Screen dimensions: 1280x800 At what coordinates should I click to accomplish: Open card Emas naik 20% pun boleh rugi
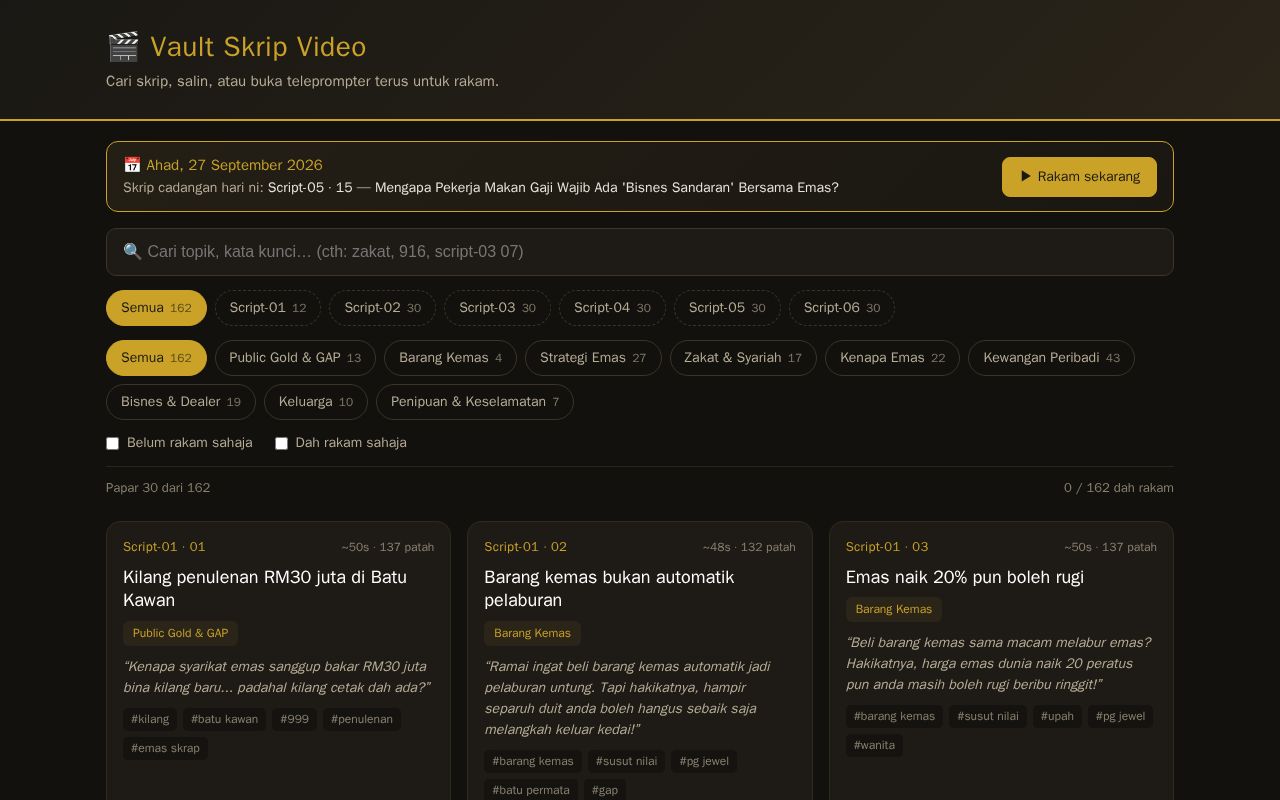tap(965, 577)
